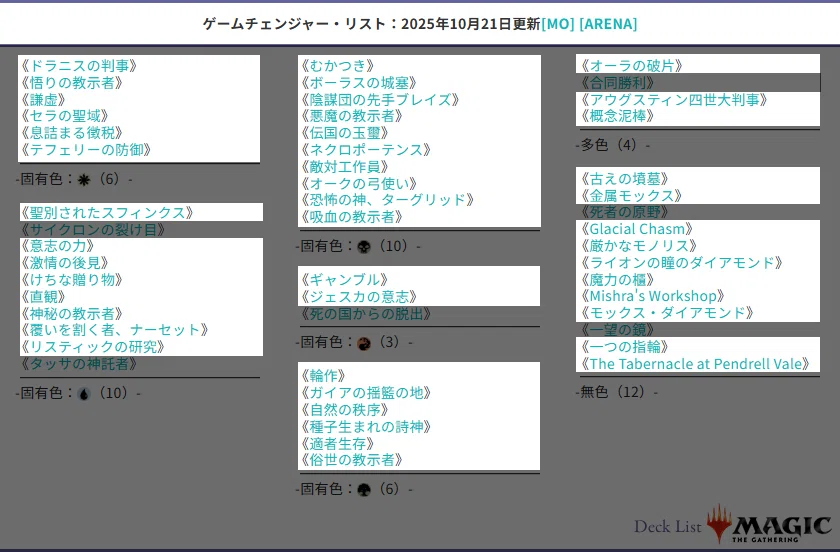This screenshot has height=552, width=840.
Task: Open card link 《モックス・ダイアモンド》
Action: pos(668,313)
